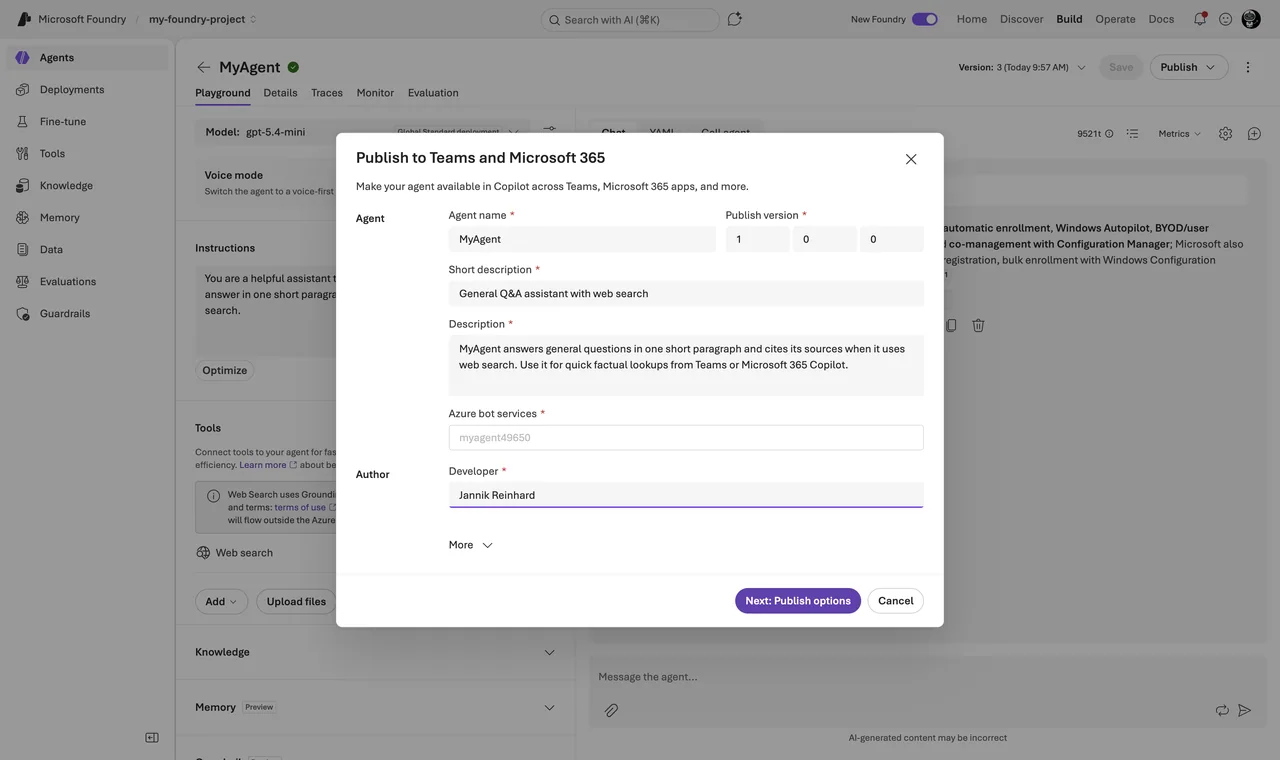
Task: Open the Memory sidebar section
Action: pos(88,218)
